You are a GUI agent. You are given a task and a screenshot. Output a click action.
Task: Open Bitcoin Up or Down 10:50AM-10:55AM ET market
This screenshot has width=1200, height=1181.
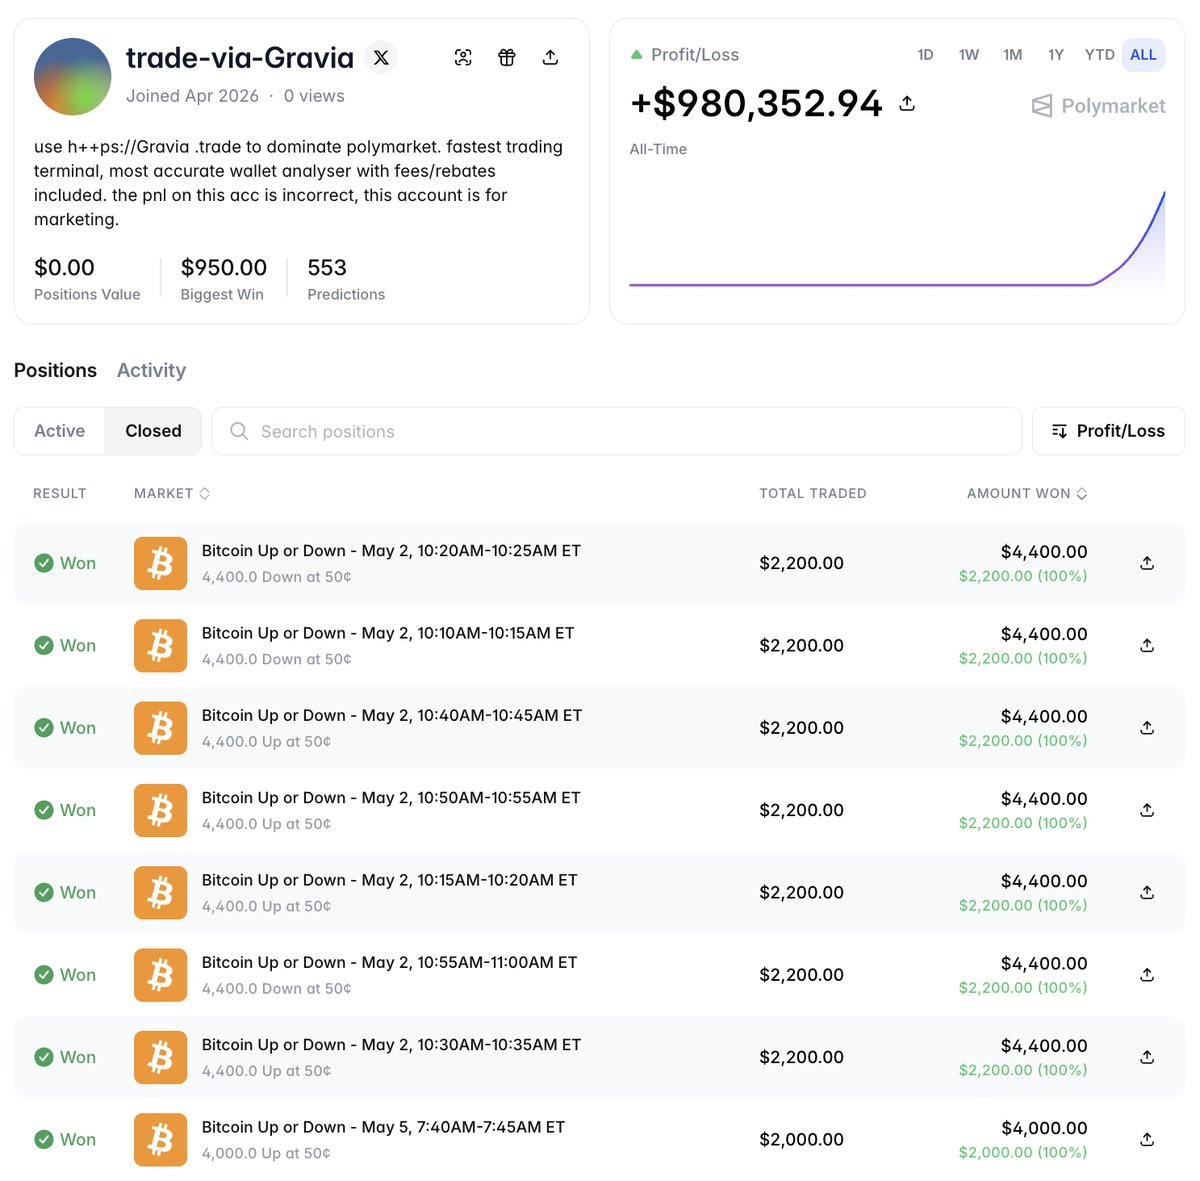(391, 798)
